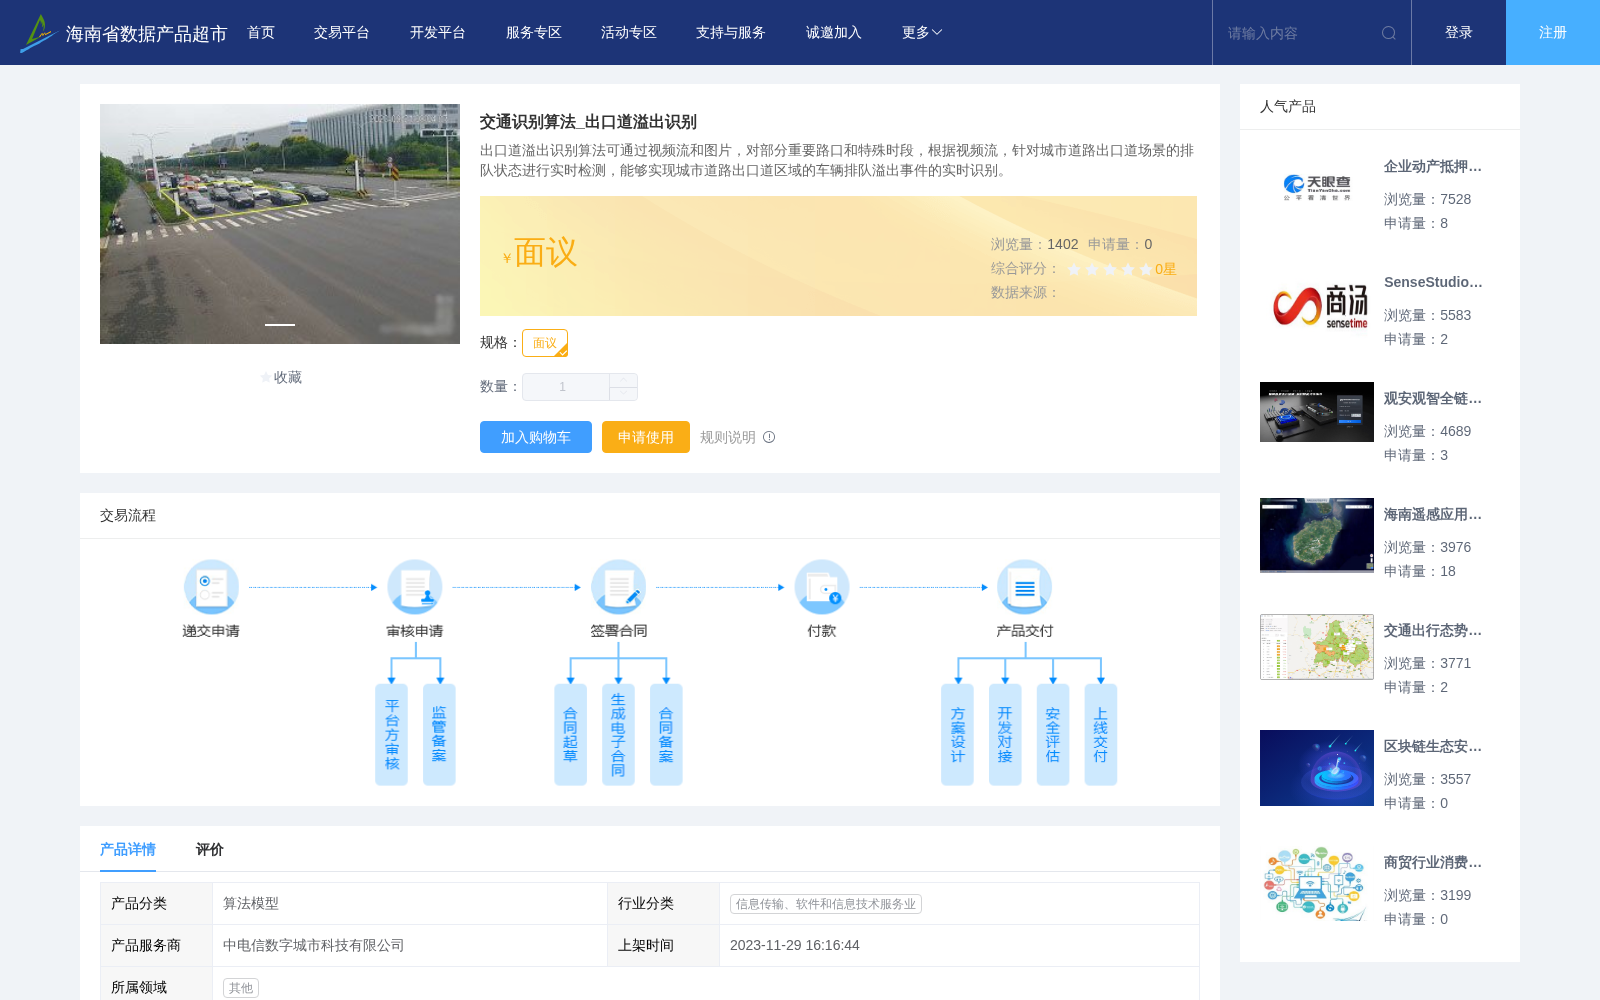Open the 海南遥感应用 map thumbnail
The height and width of the screenshot is (1000, 1600).
tap(1317, 535)
